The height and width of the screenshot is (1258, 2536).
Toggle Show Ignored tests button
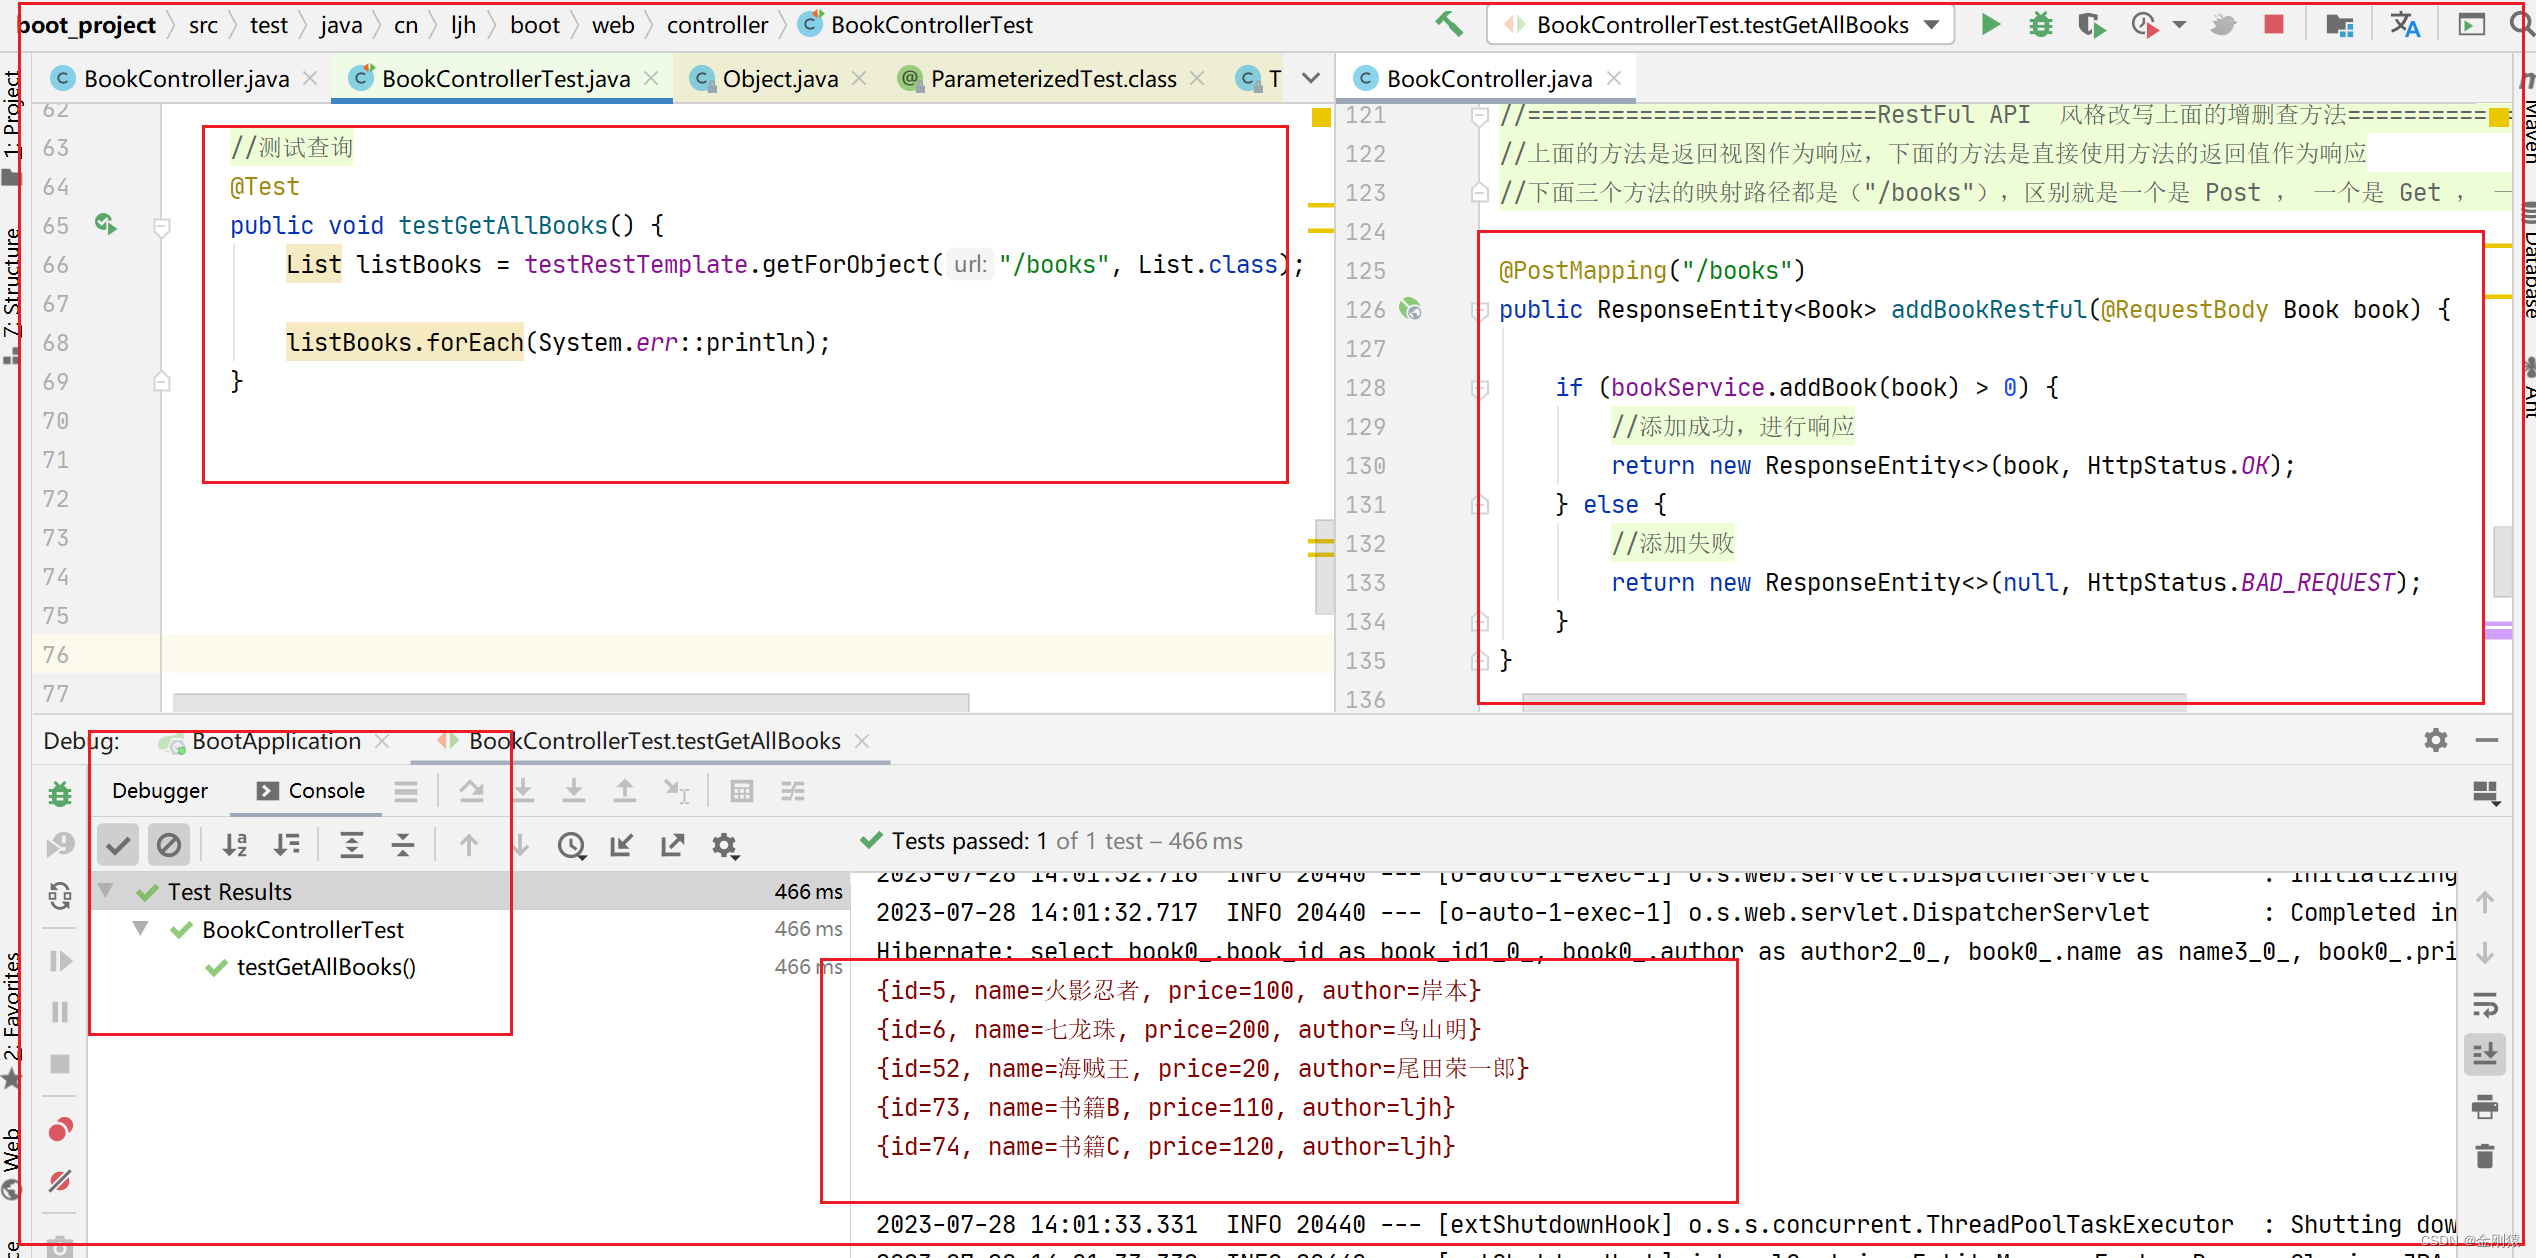tap(169, 845)
